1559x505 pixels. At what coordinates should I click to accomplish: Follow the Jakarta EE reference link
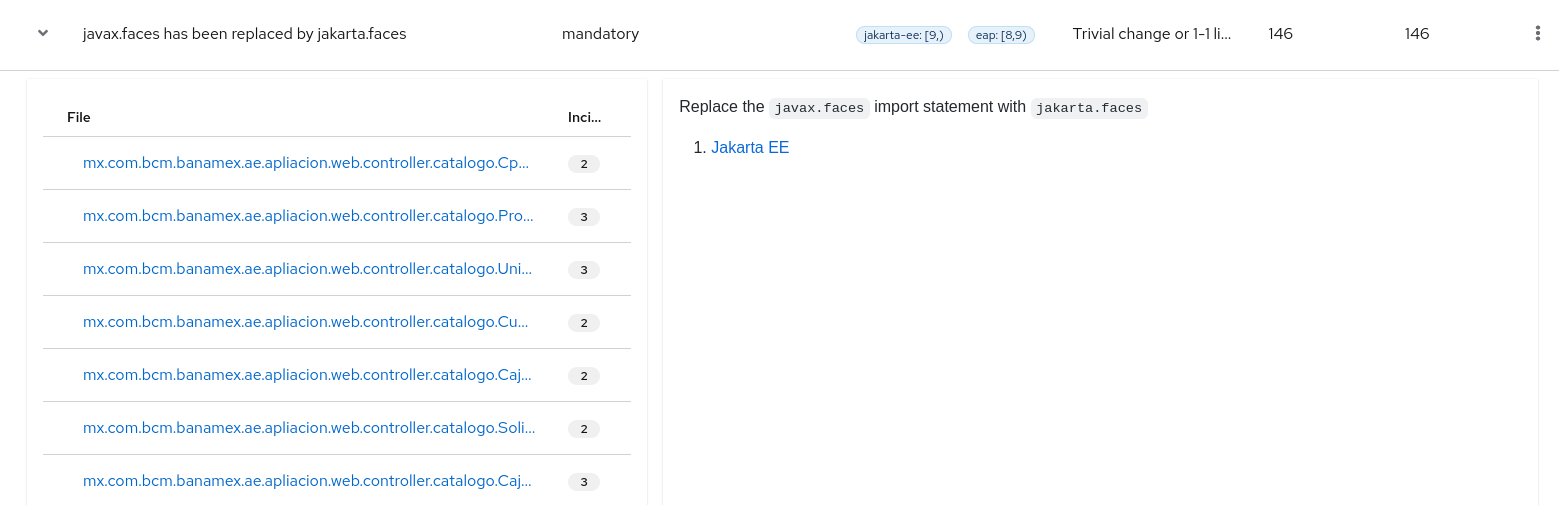pyautogui.click(x=750, y=147)
